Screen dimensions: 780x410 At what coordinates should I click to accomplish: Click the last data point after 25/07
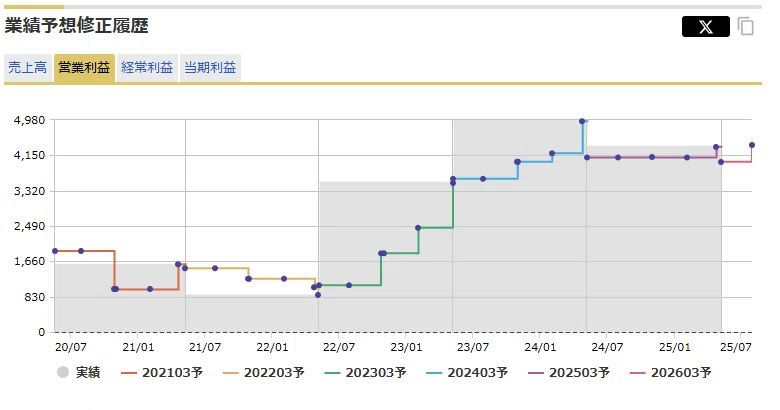click(752, 145)
